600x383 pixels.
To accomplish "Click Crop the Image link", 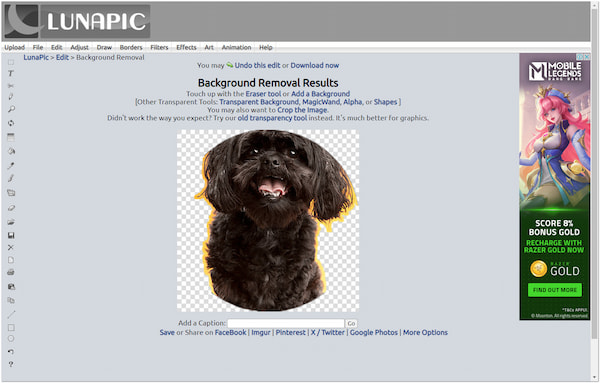I will pyautogui.click(x=302, y=110).
